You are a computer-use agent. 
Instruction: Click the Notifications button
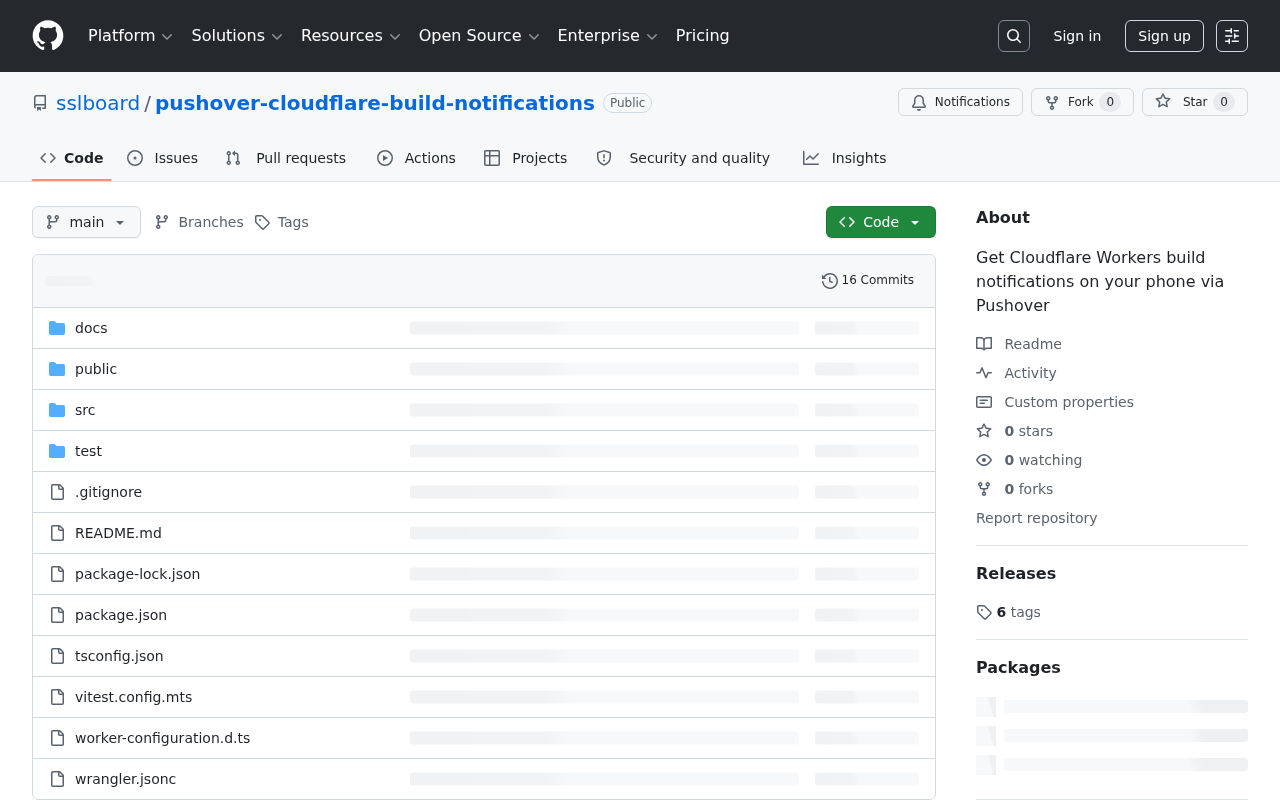click(960, 102)
